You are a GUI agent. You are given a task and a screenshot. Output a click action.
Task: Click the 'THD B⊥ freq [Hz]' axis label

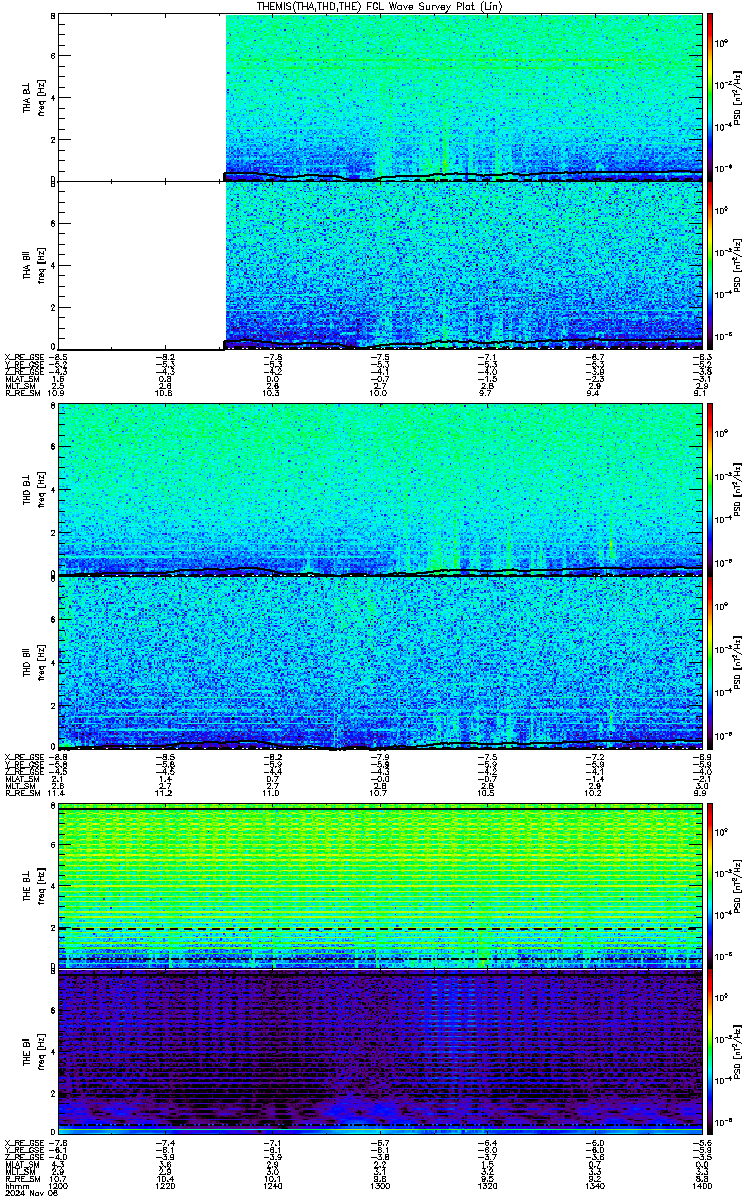(34, 489)
